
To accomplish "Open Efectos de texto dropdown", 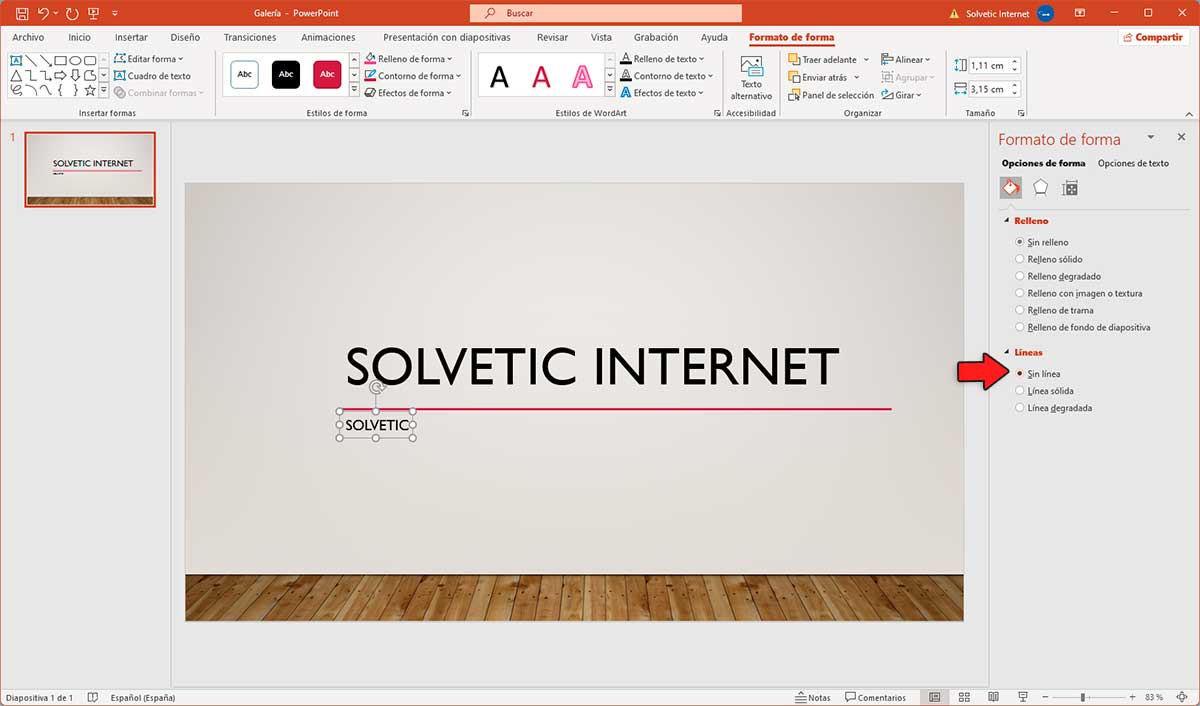I will (x=662, y=93).
